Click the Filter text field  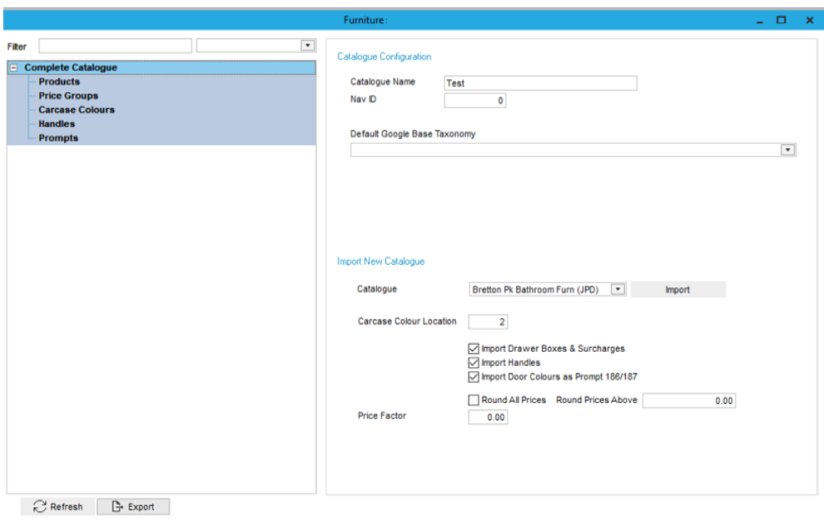click(x=115, y=46)
